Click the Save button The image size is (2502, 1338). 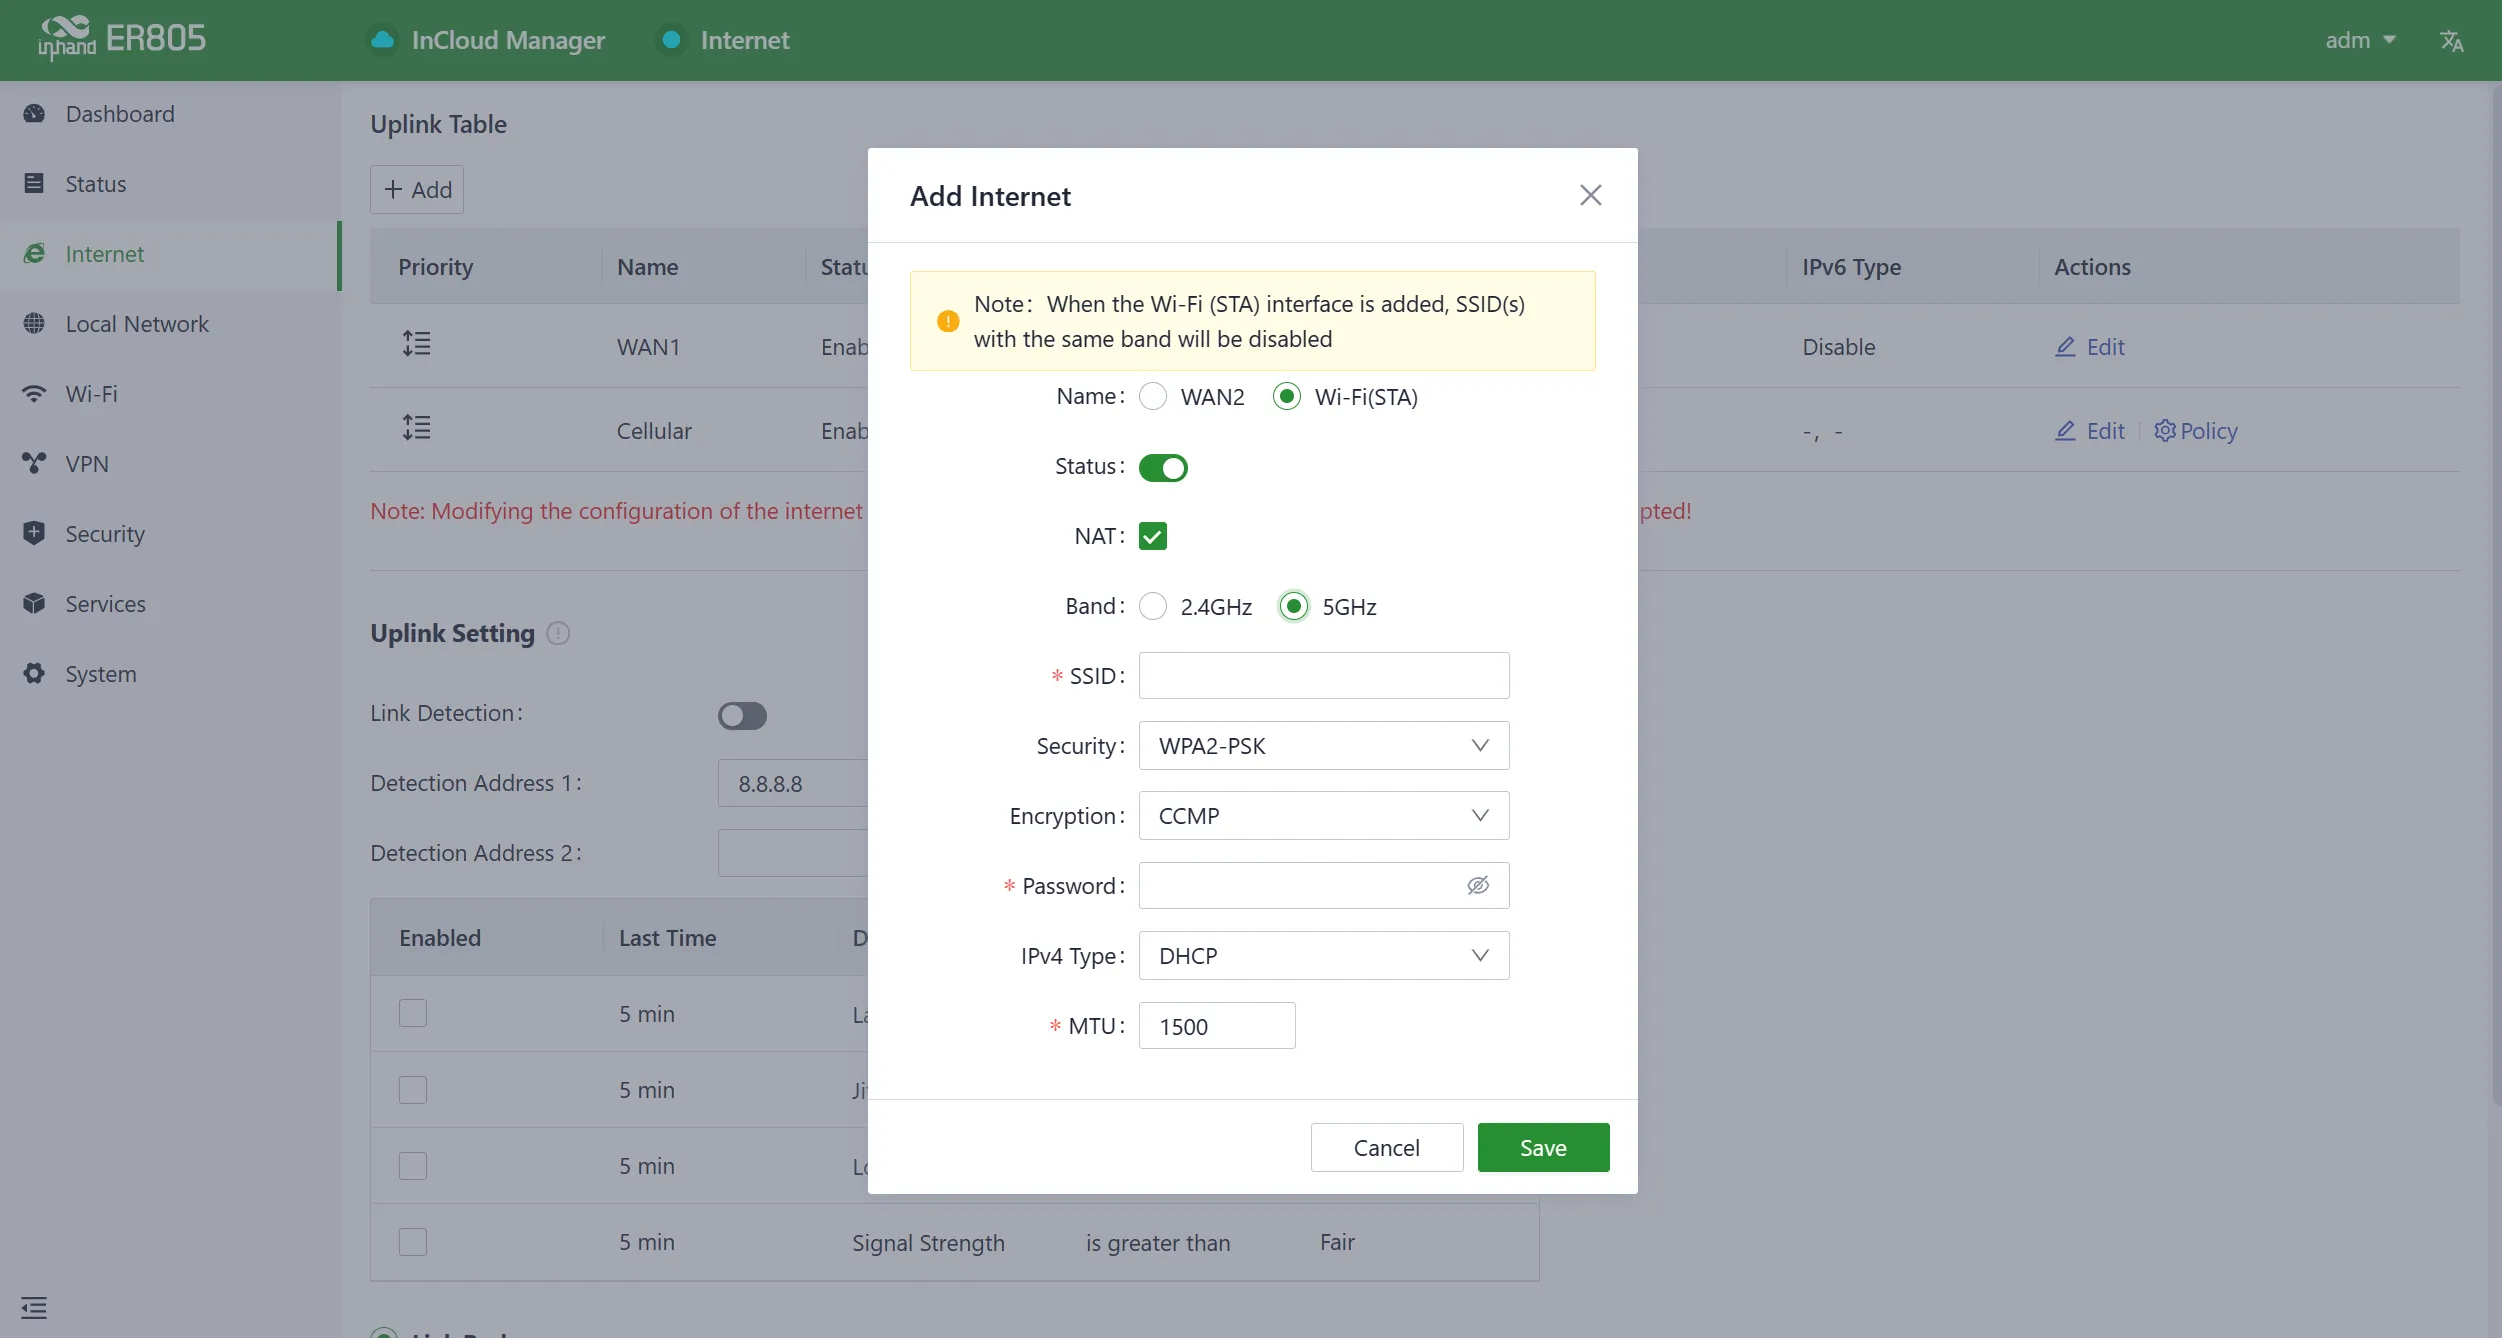tap(1543, 1148)
